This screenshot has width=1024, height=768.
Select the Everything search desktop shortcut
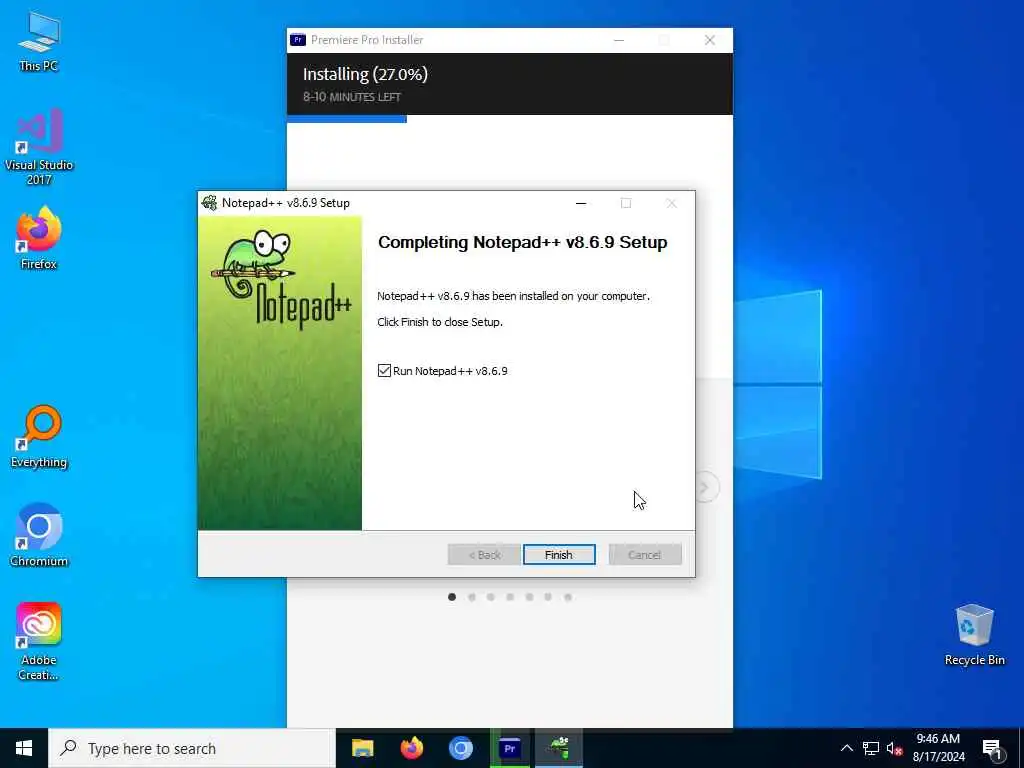pos(39,437)
